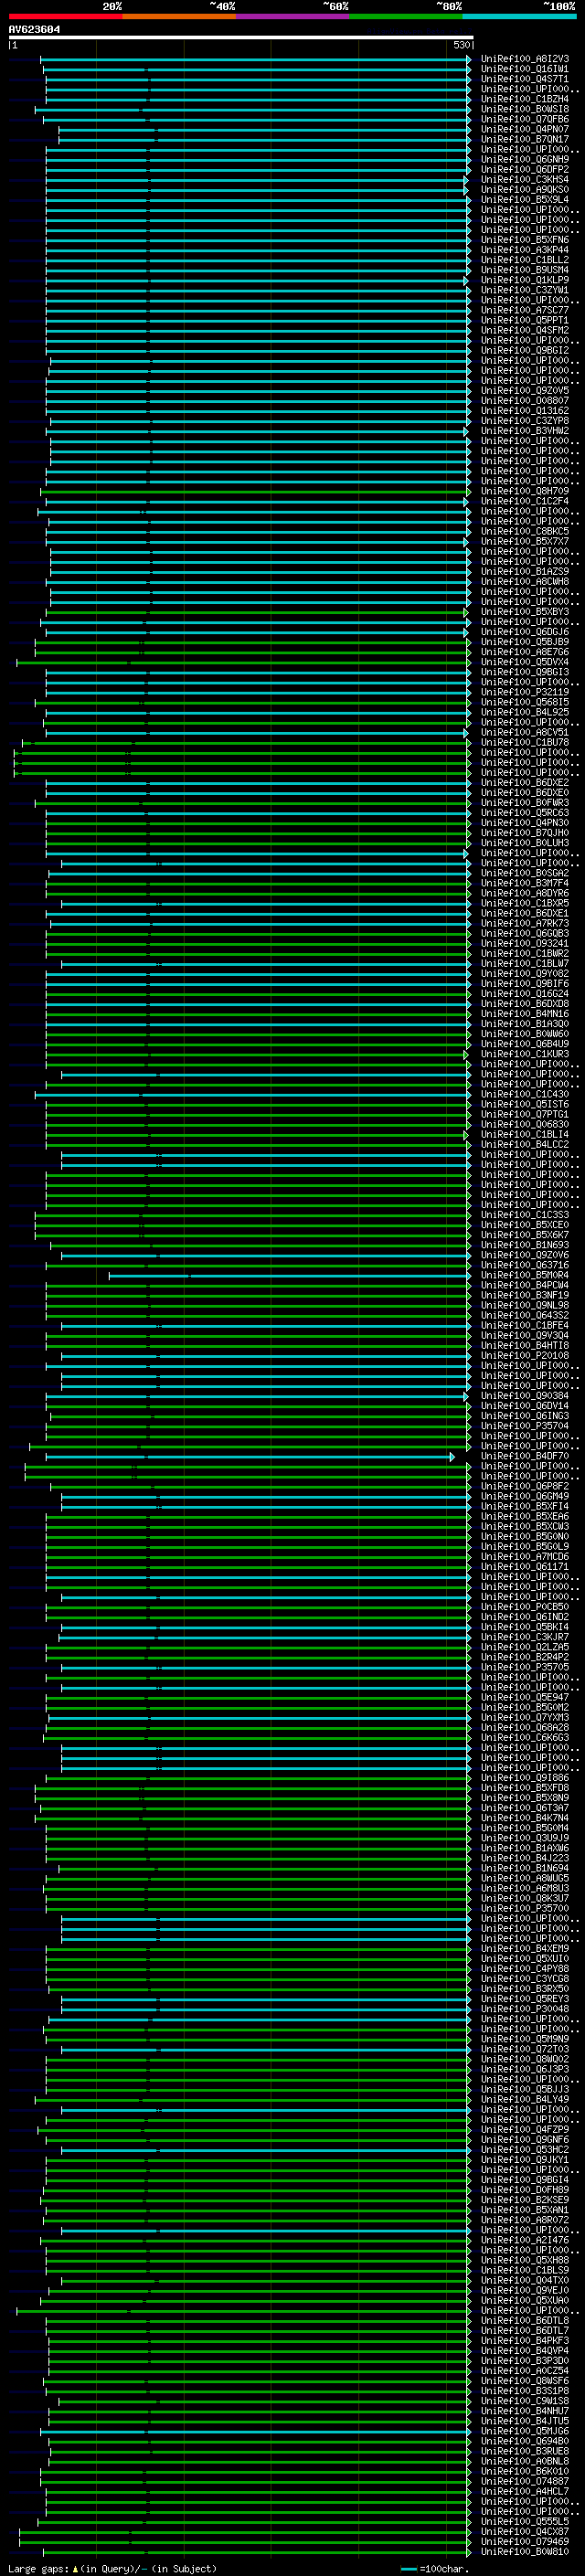Open the UniRef100_A8I2V3 hit link

pyautogui.click(x=525, y=59)
